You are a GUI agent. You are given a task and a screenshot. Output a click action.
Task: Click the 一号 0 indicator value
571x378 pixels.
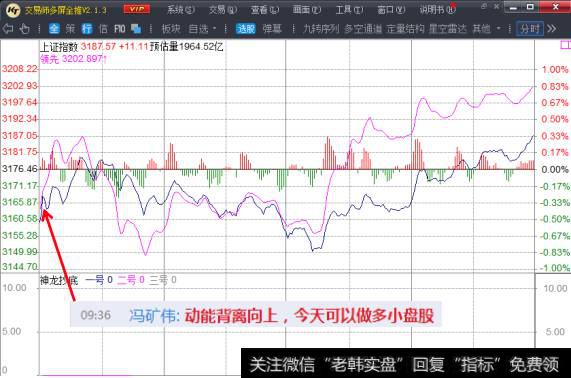click(x=99, y=280)
